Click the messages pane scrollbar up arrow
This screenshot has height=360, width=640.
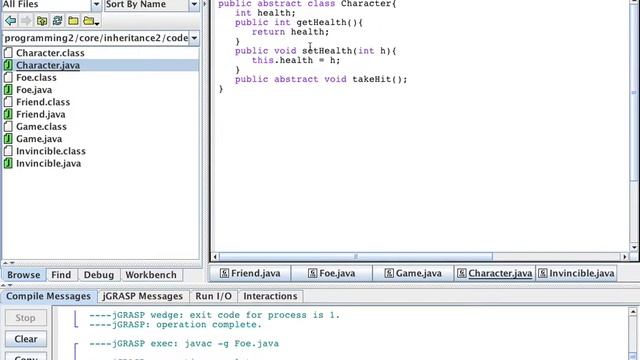click(633, 311)
